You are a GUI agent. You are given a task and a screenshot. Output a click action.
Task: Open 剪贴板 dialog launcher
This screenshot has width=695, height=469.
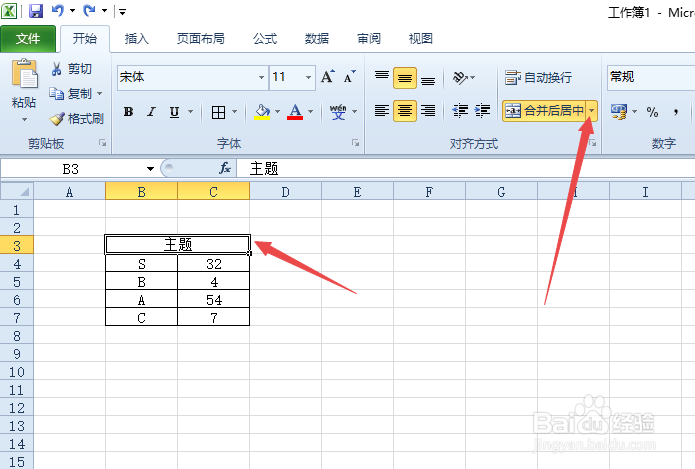coord(103,143)
